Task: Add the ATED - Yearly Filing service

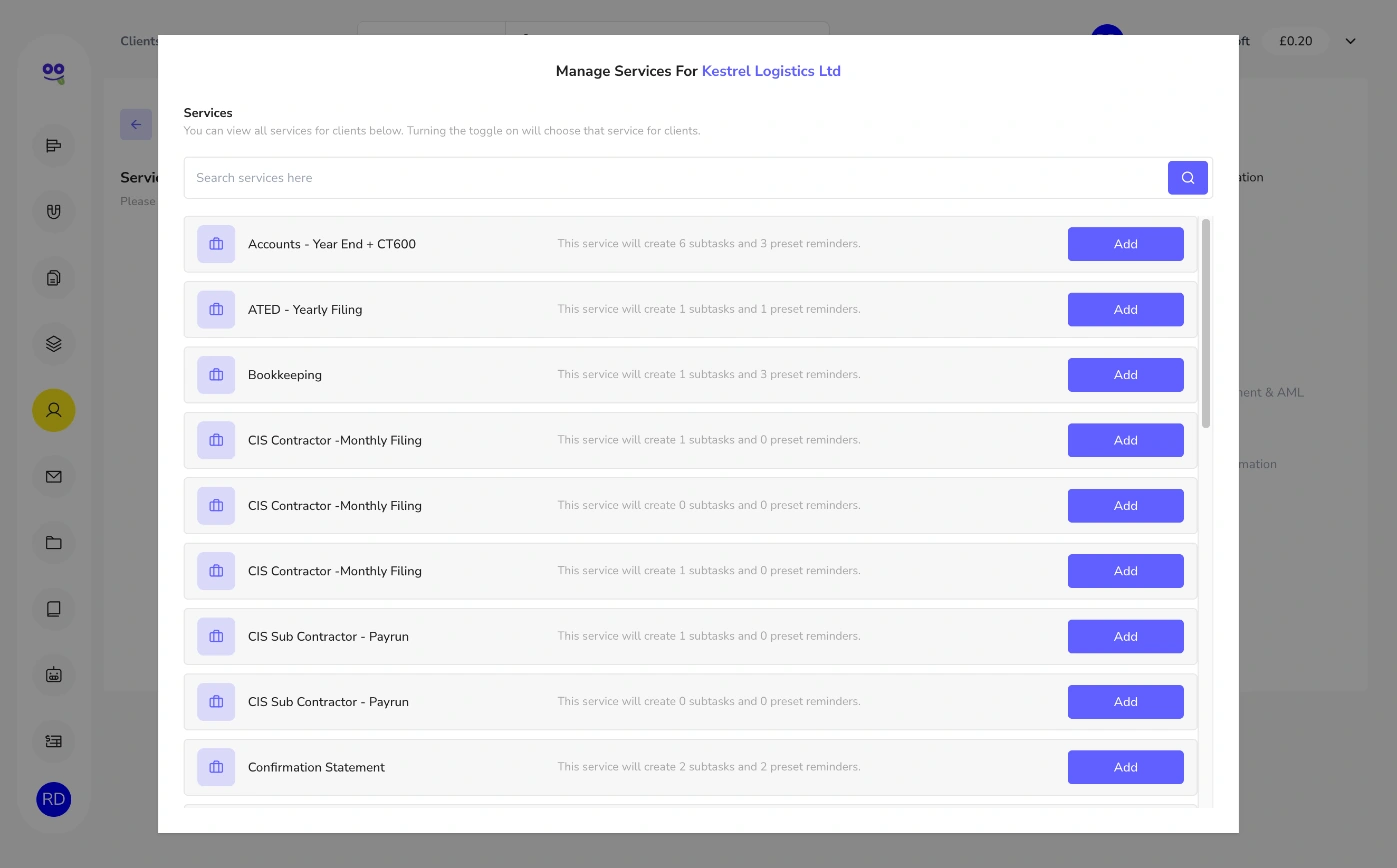Action: (x=1125, y=310)
